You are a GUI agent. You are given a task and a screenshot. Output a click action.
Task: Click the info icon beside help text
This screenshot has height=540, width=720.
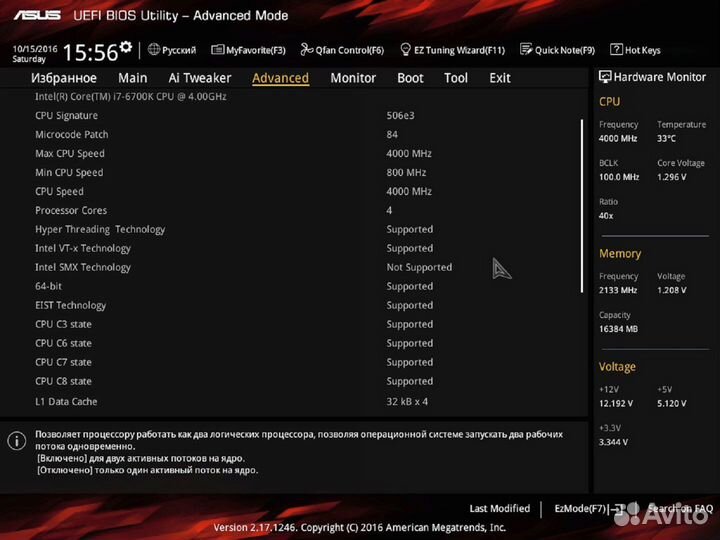[x=17, y=441]
